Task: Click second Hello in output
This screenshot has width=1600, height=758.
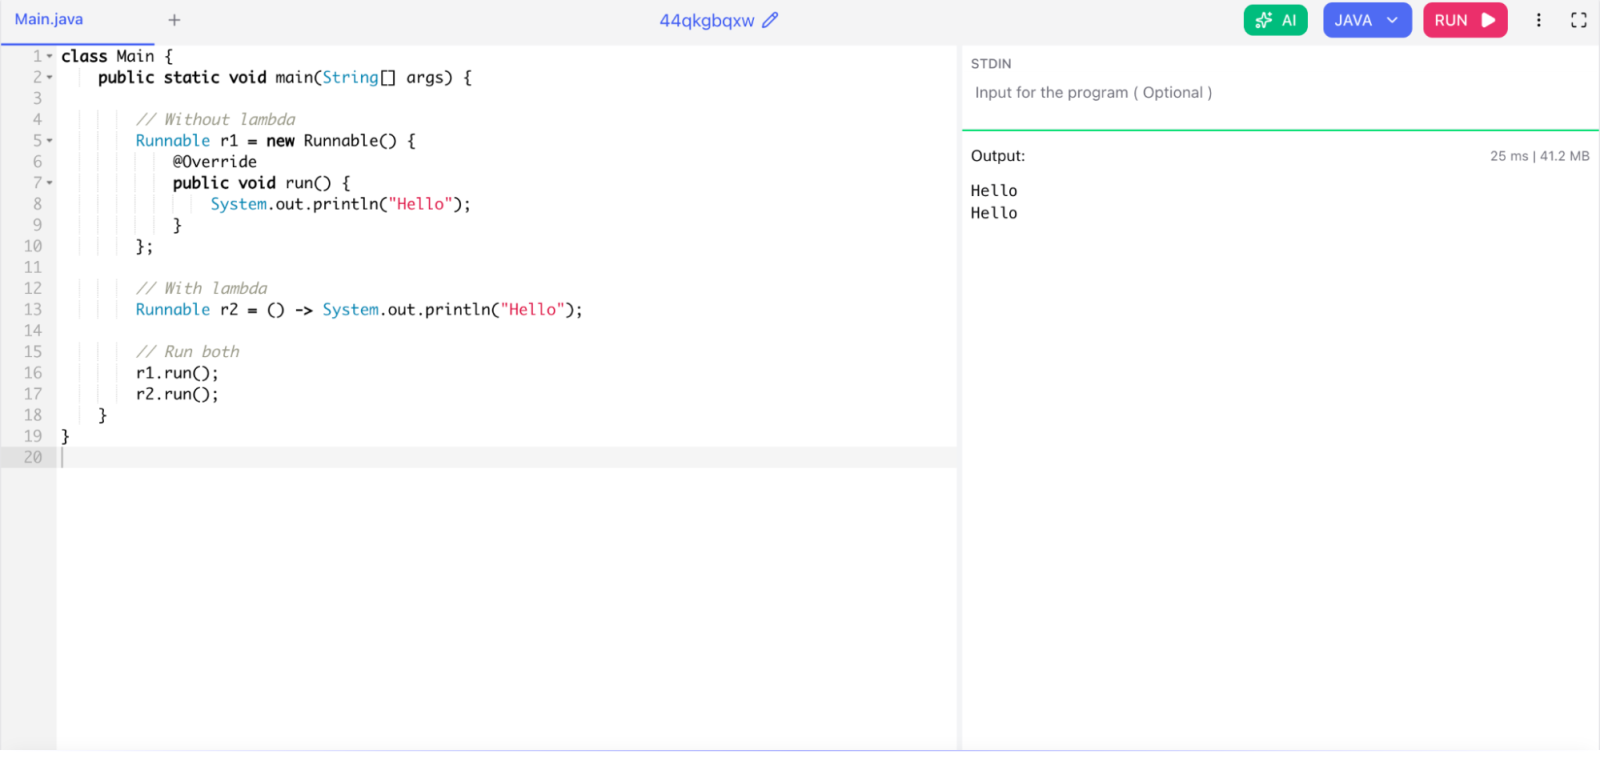Action: tap(994, 213)
